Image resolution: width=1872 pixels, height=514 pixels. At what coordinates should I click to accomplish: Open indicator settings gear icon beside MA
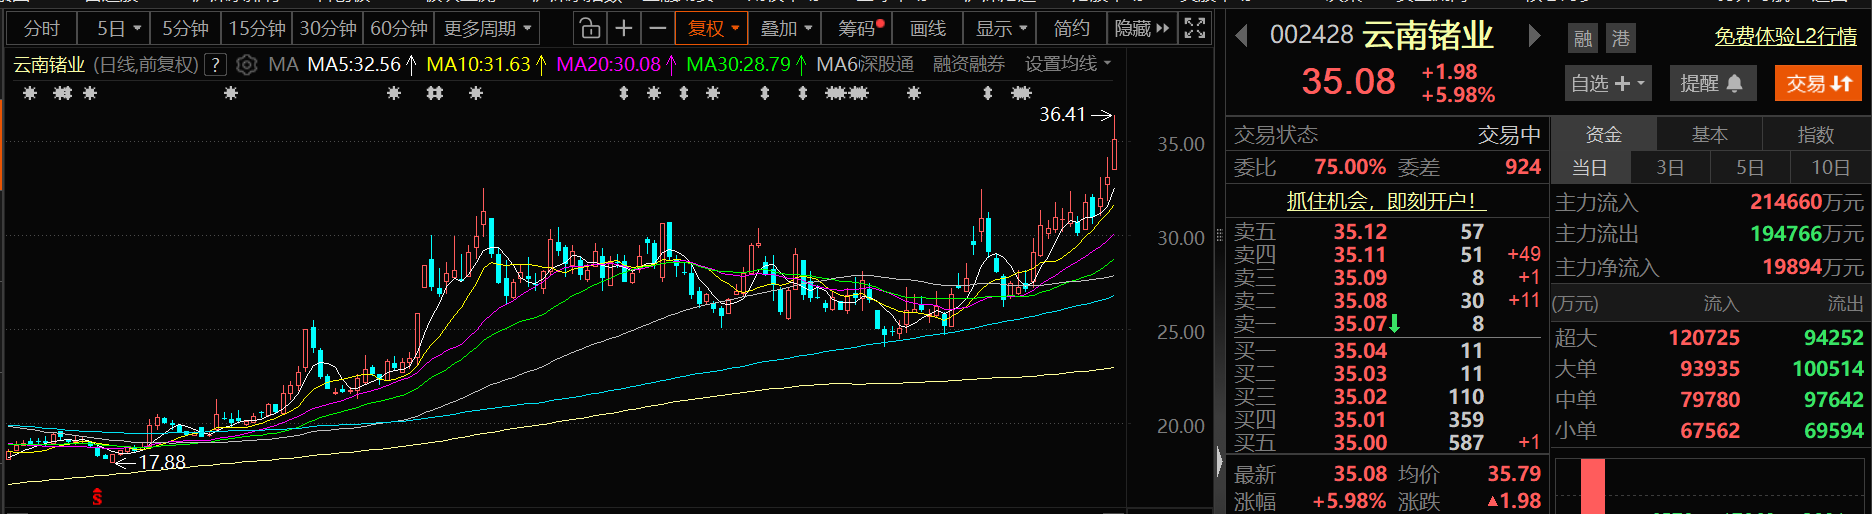247,65
